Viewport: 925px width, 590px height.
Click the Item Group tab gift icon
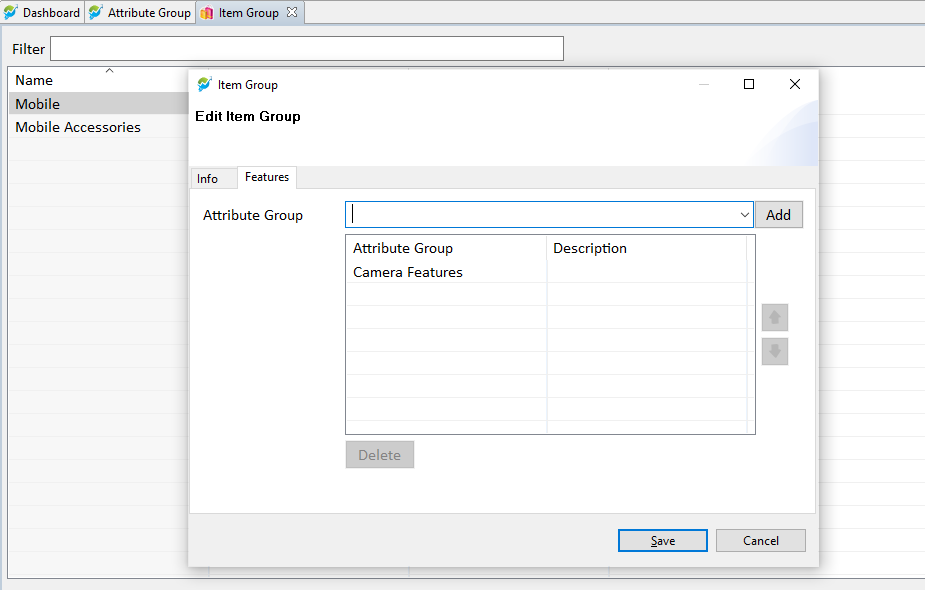coord(206,12)
